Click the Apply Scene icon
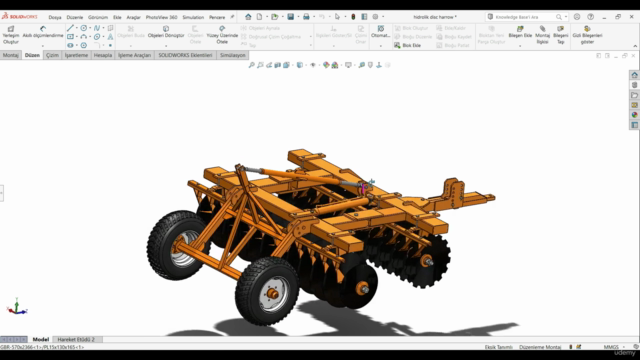Image resolution: width=640 pixels, height=360 pixels. coord(335,65)
